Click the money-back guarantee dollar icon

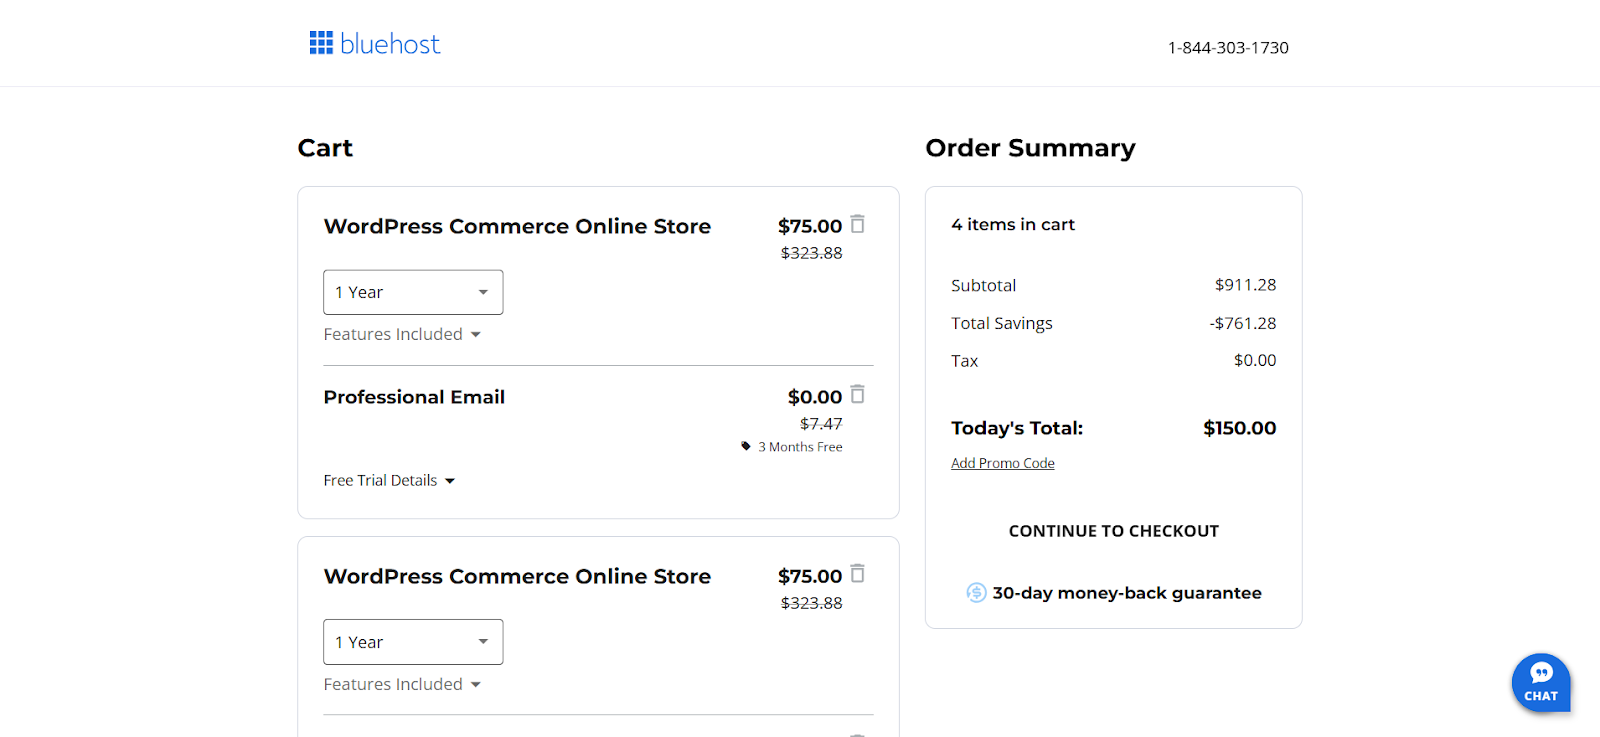pos(976,593)
